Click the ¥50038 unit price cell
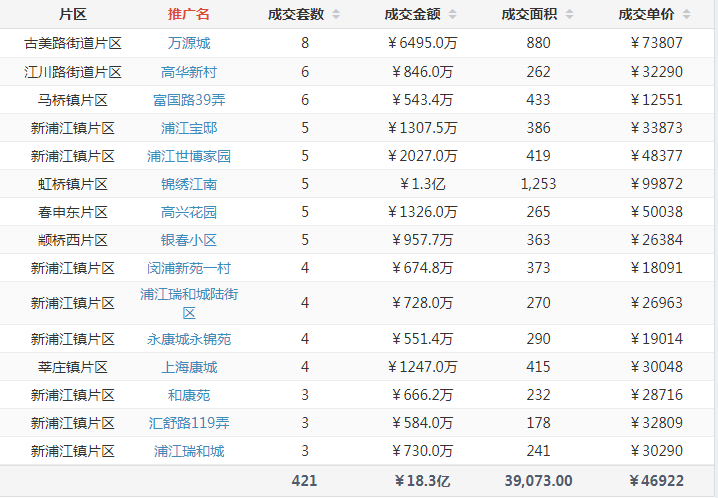This screenshot has height=498, width=718. [656, 212]
